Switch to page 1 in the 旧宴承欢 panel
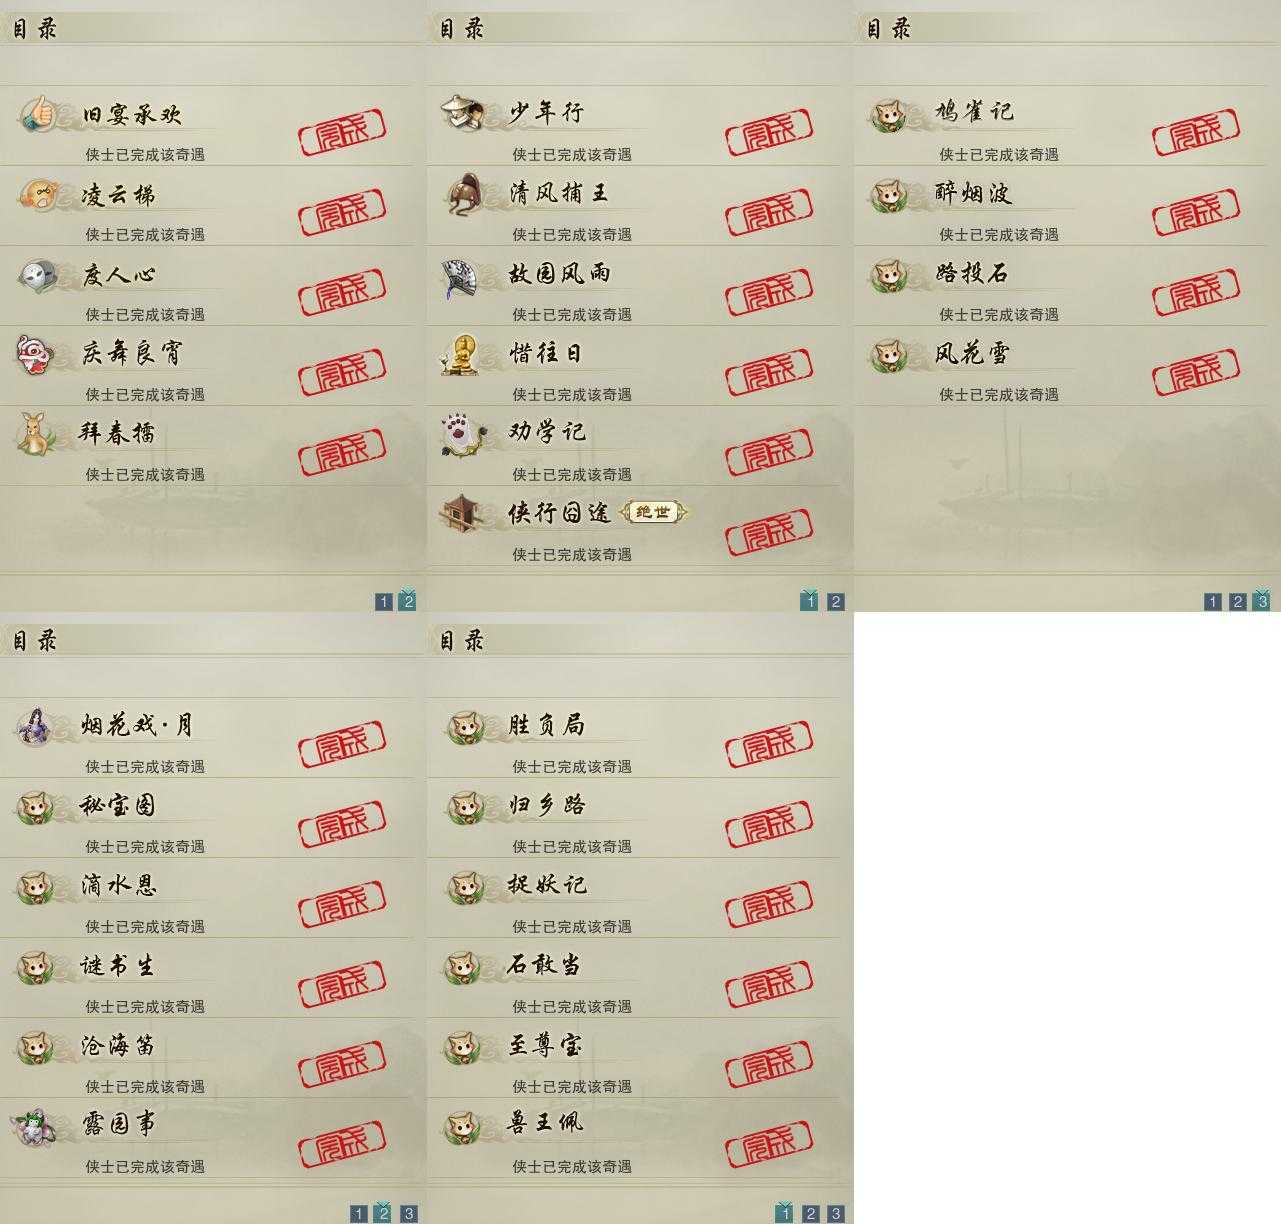Image resolution: width=1281 pixels, height=1224 pixels. (383, 602)
